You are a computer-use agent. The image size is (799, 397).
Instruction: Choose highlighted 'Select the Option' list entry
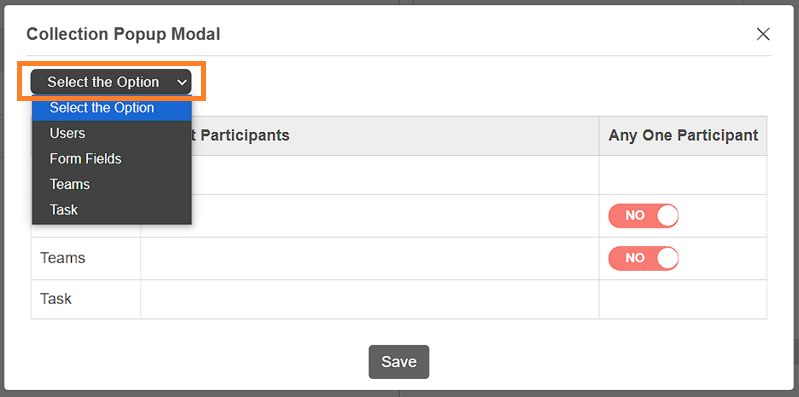point(112,108)
